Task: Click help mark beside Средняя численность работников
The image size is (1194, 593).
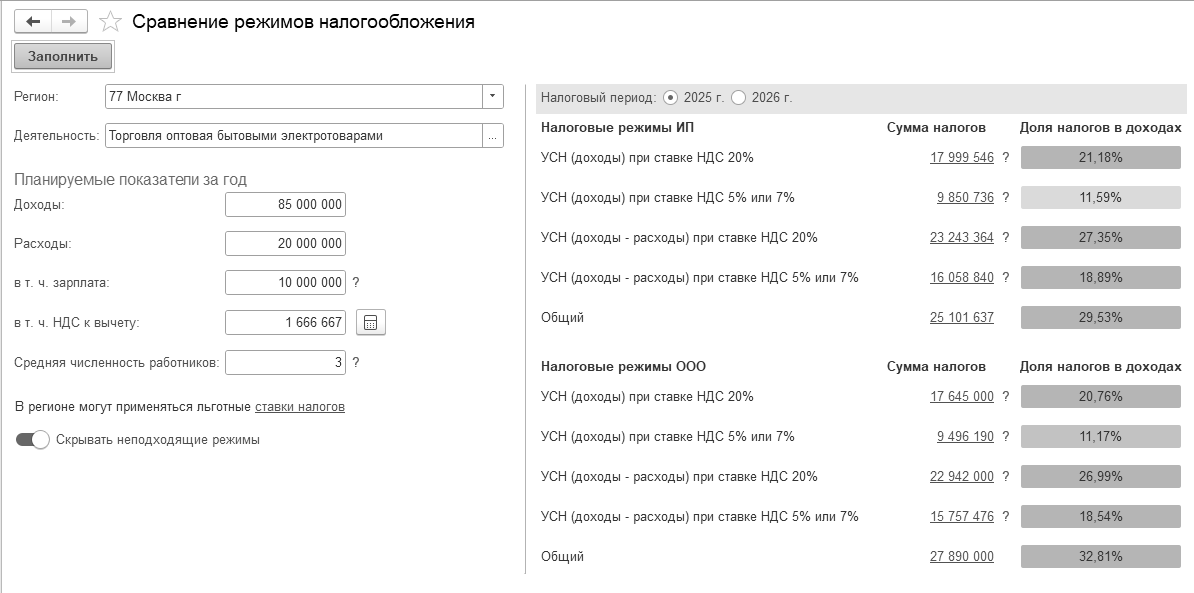Action: pos(356,362)
